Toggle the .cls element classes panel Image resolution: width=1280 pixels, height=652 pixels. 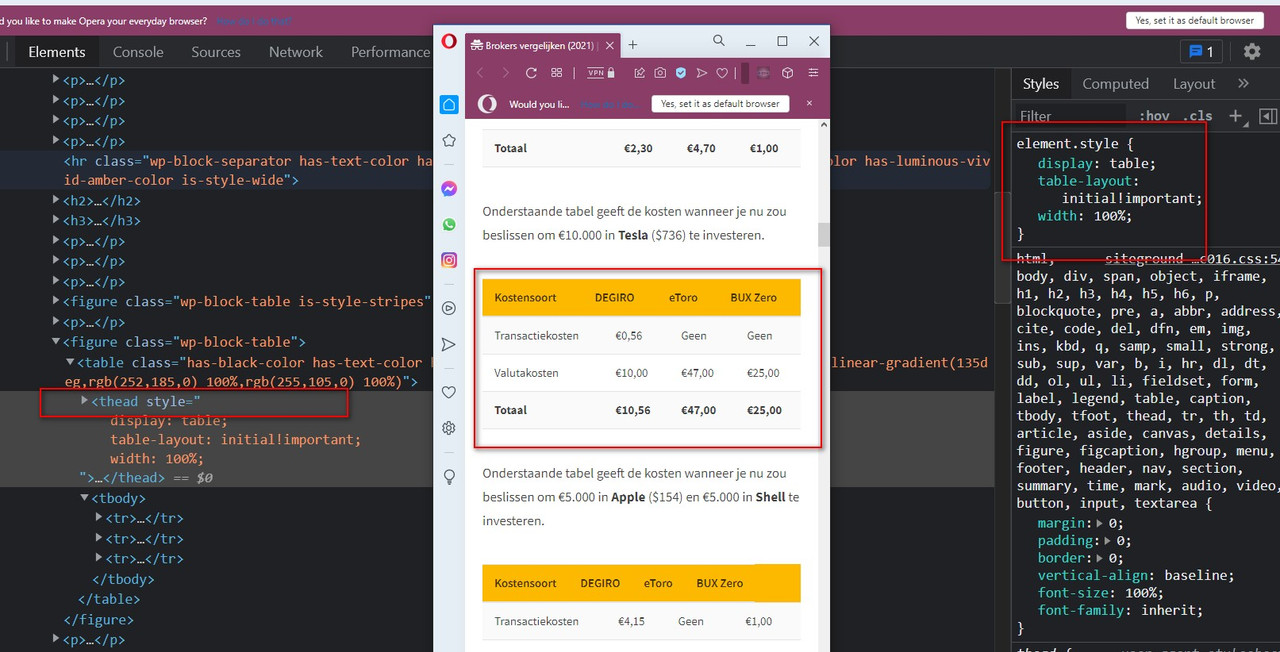pos(1198,116)
